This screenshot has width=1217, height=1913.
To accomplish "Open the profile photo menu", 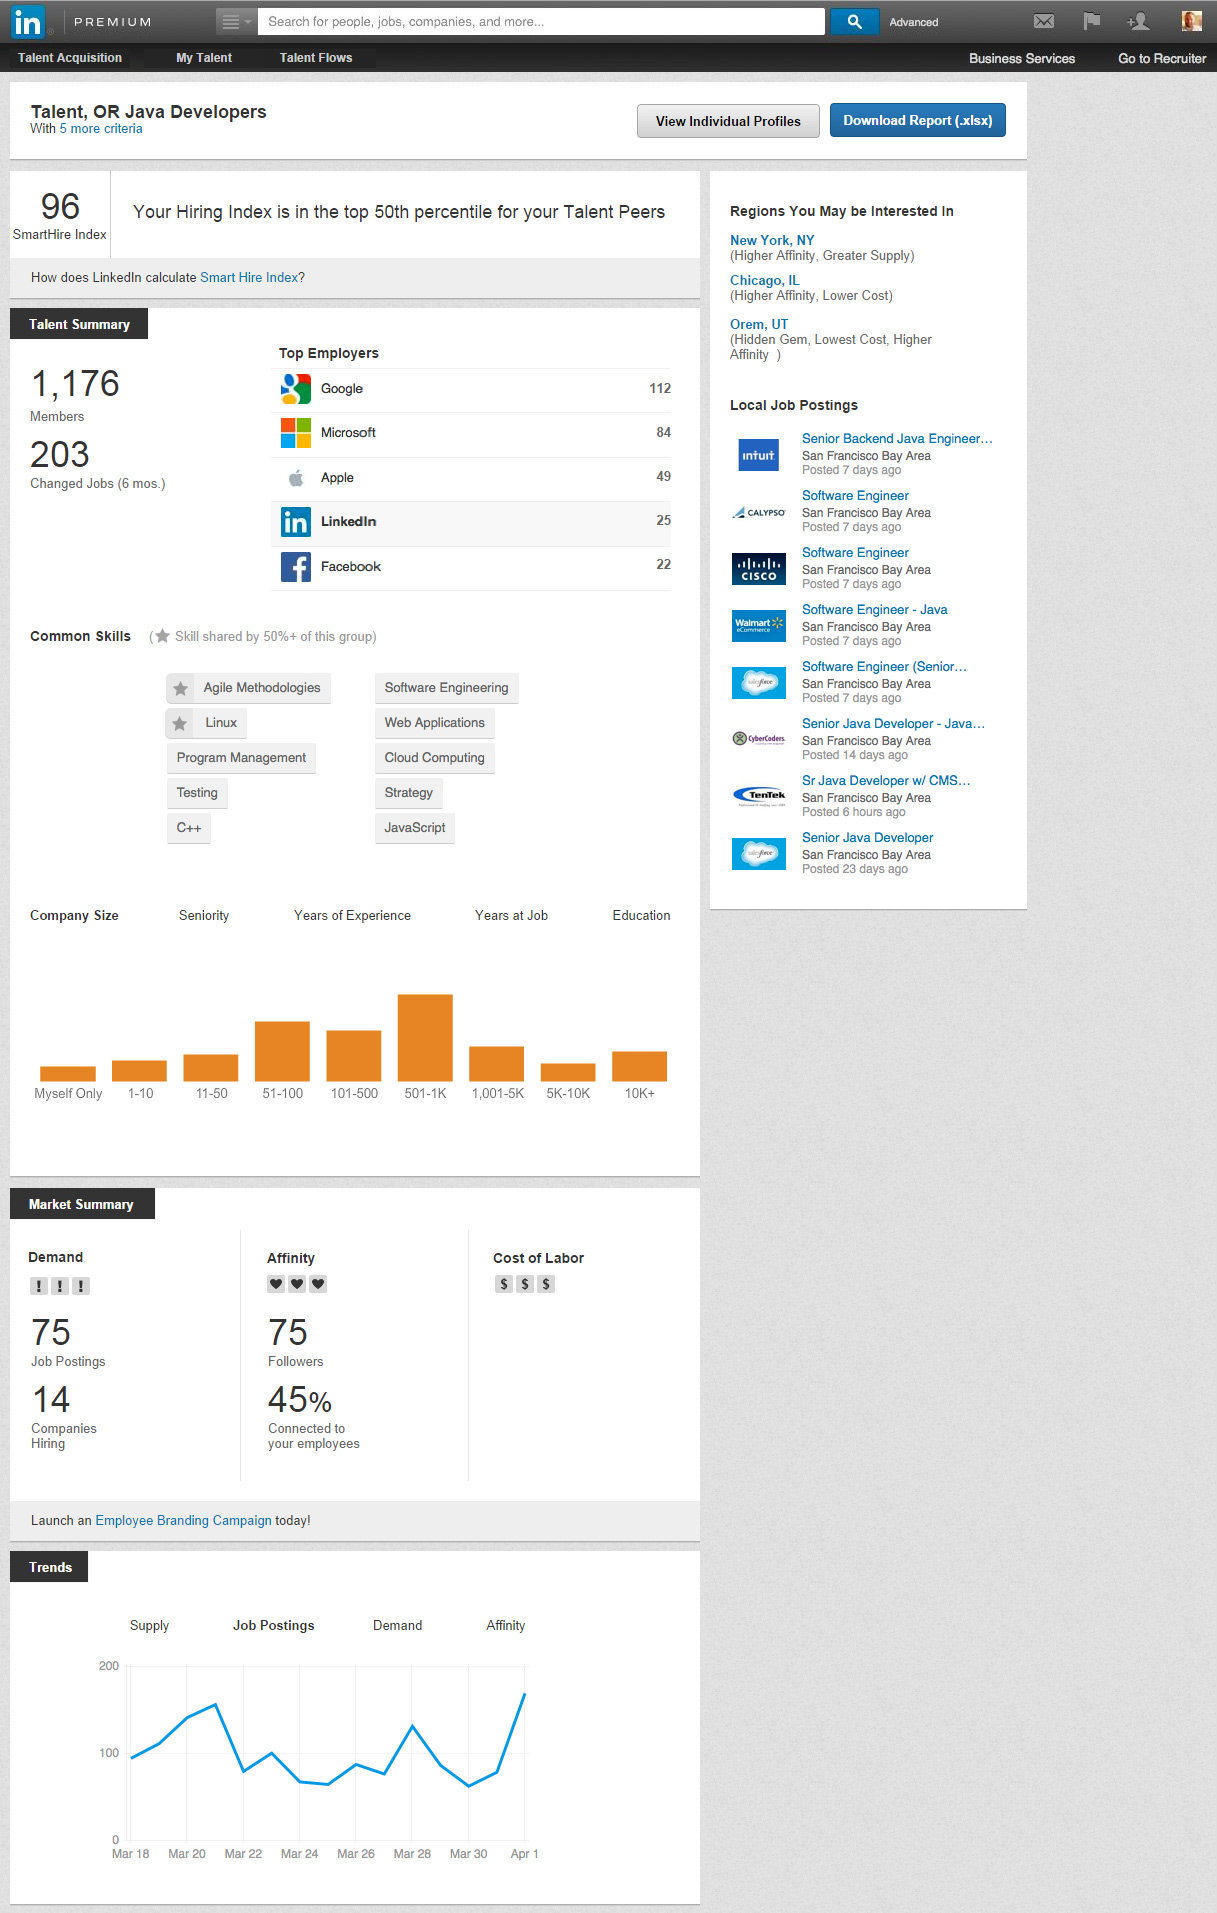I will pyautogui.click(x=1191, y=21).
